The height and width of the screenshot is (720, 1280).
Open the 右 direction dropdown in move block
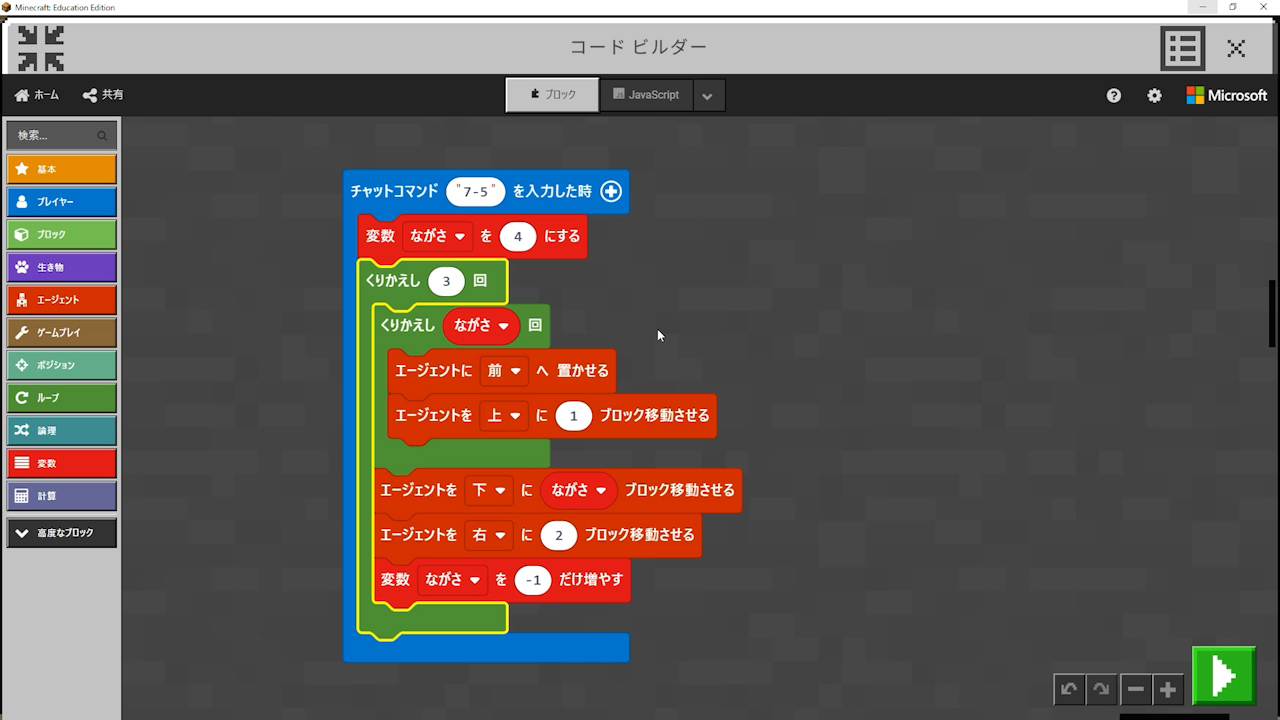(489, 535)
